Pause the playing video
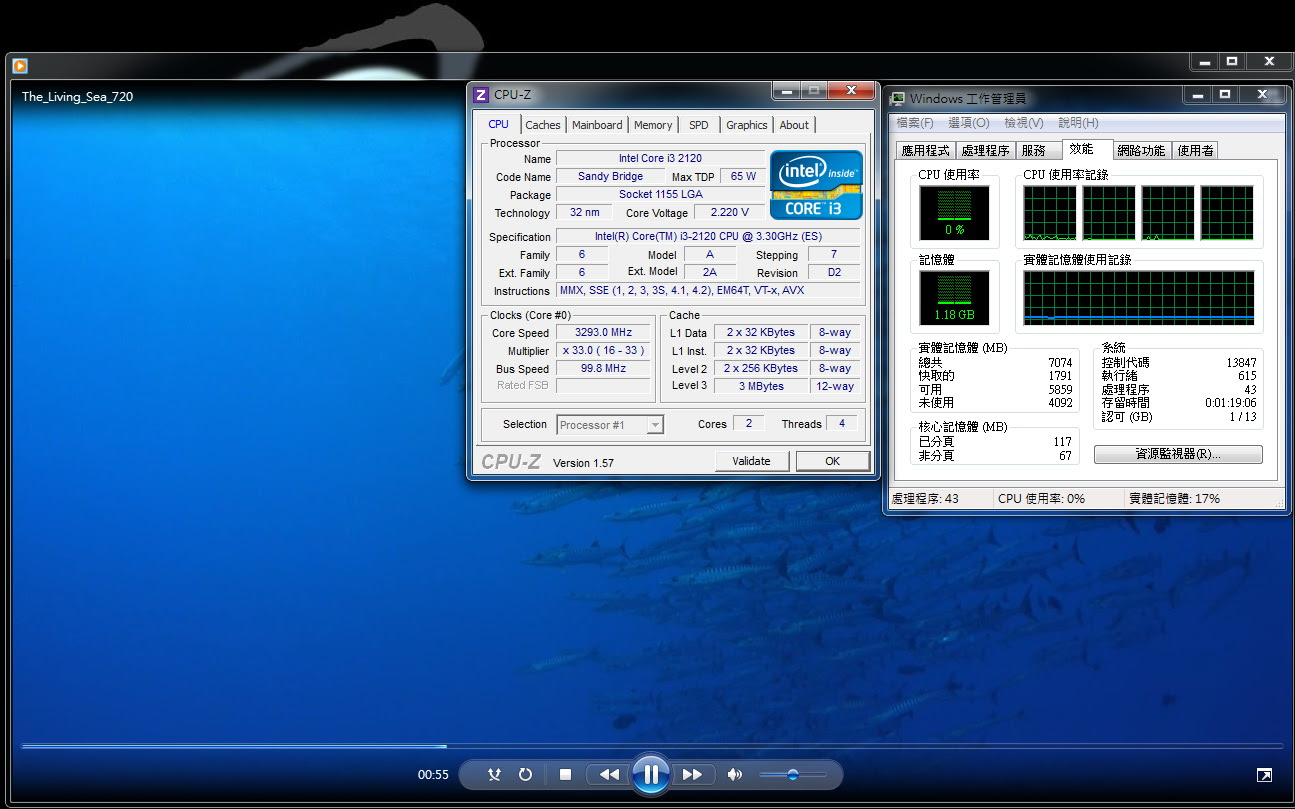Image resolution: width=1295 pixels, height=809 pixels. [650, 774]
